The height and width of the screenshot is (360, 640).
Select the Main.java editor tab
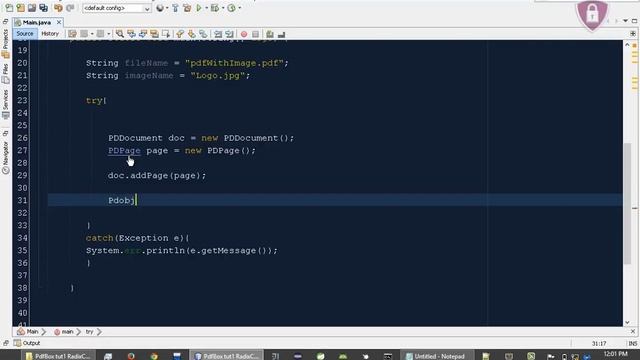(36, 22)
